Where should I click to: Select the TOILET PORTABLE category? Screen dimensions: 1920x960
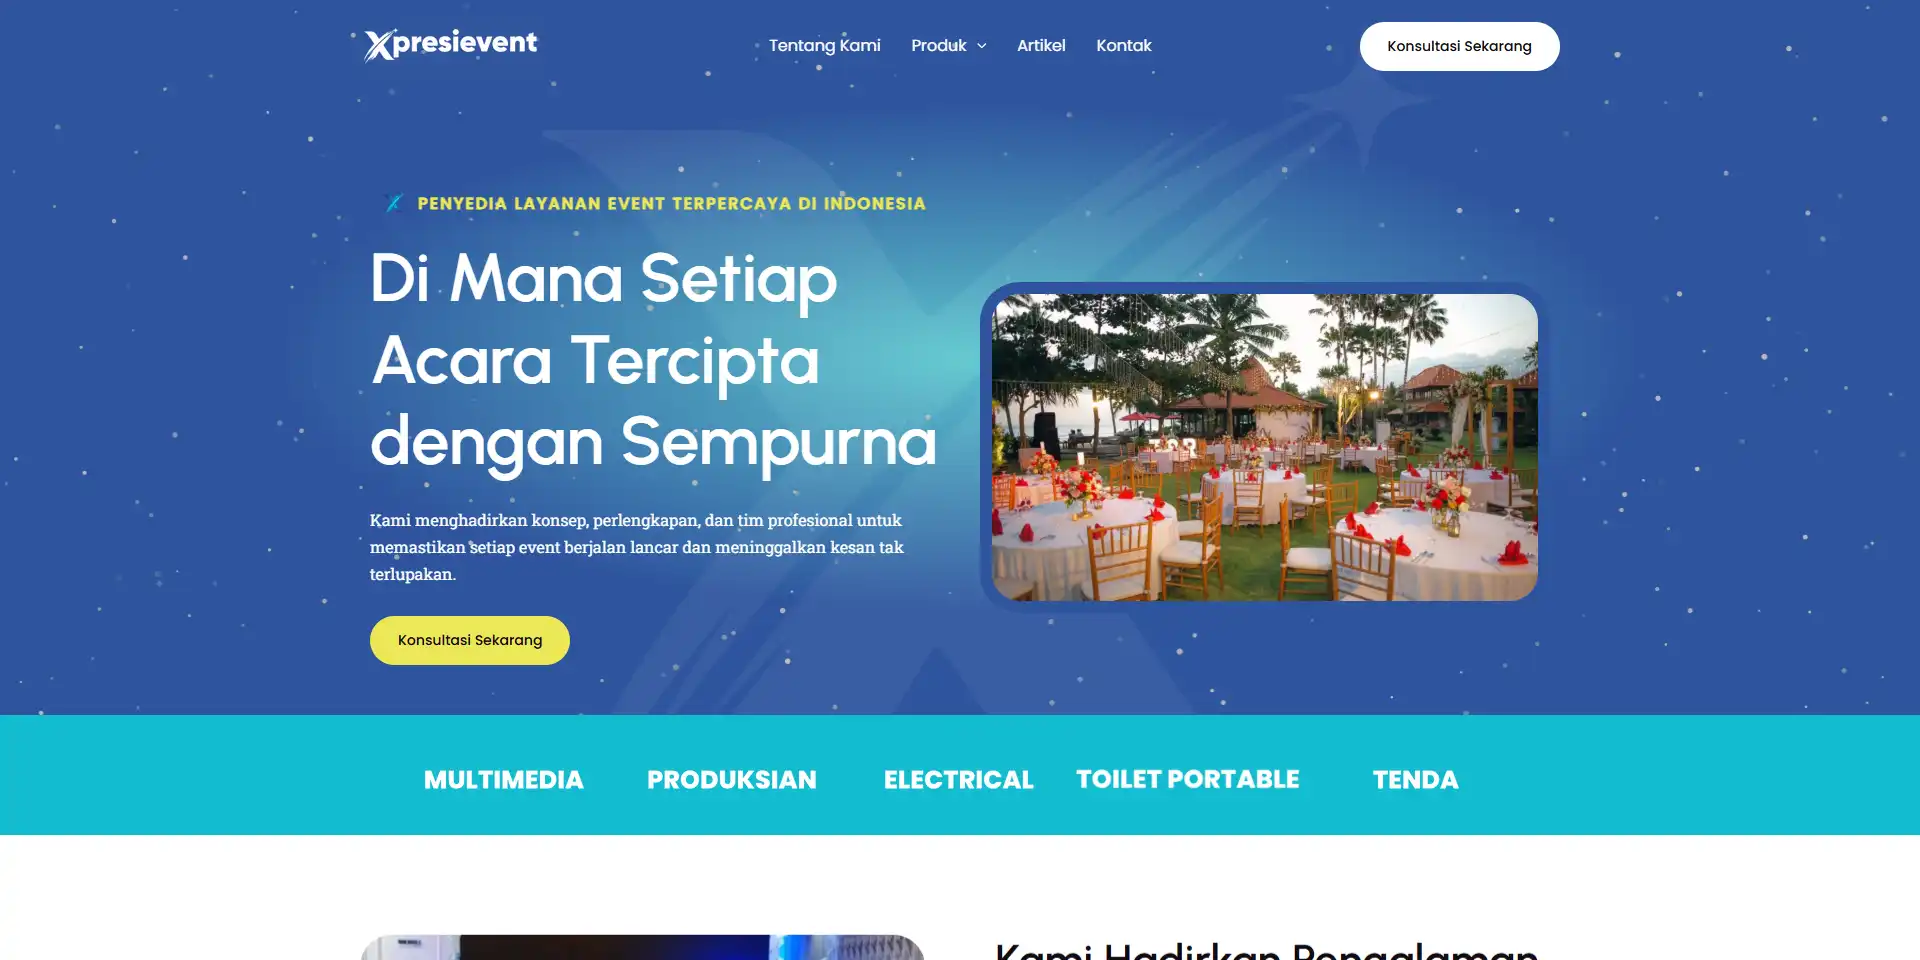(1188, 780)
